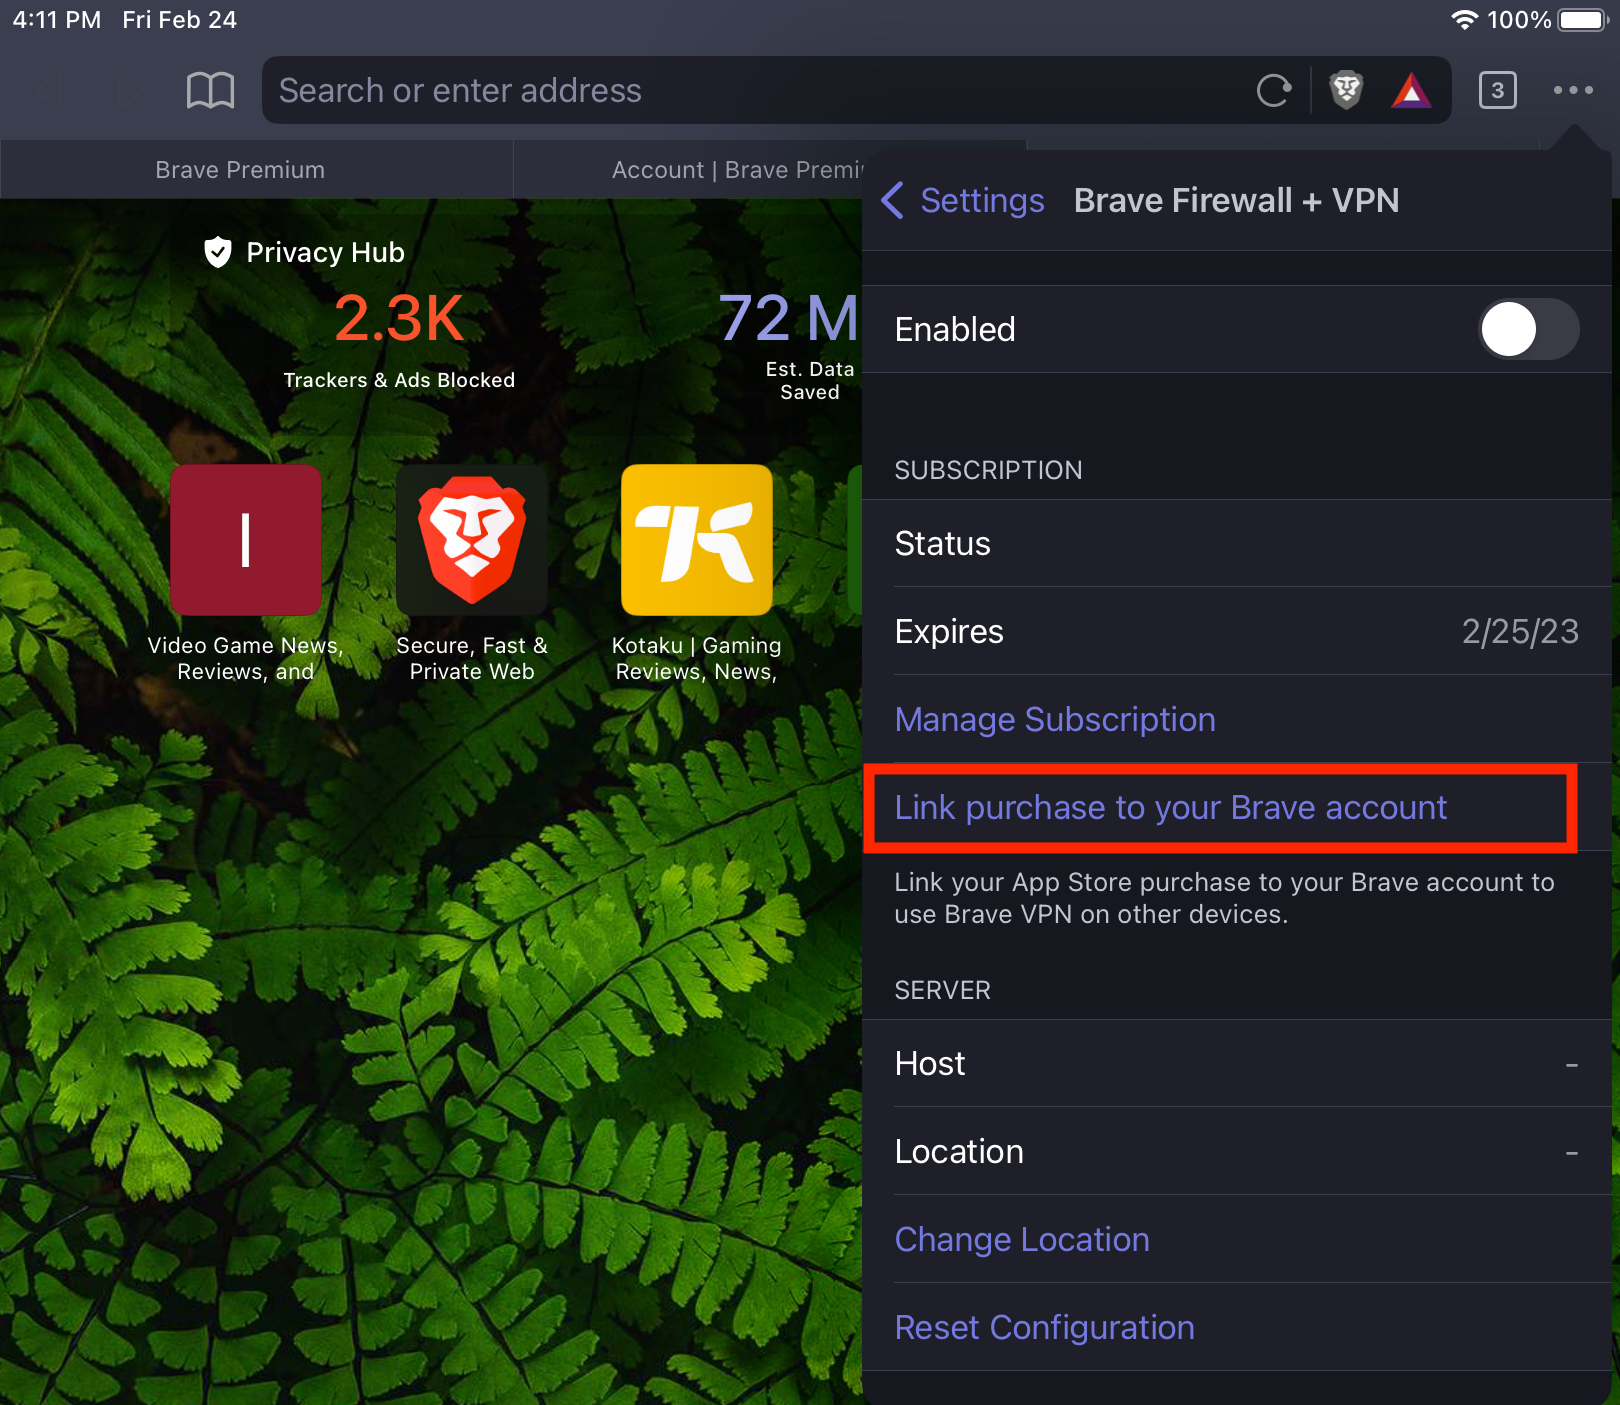Tap Change Location
The width and height of the screenshot is (1620, 1405).
[1022, 1239]
